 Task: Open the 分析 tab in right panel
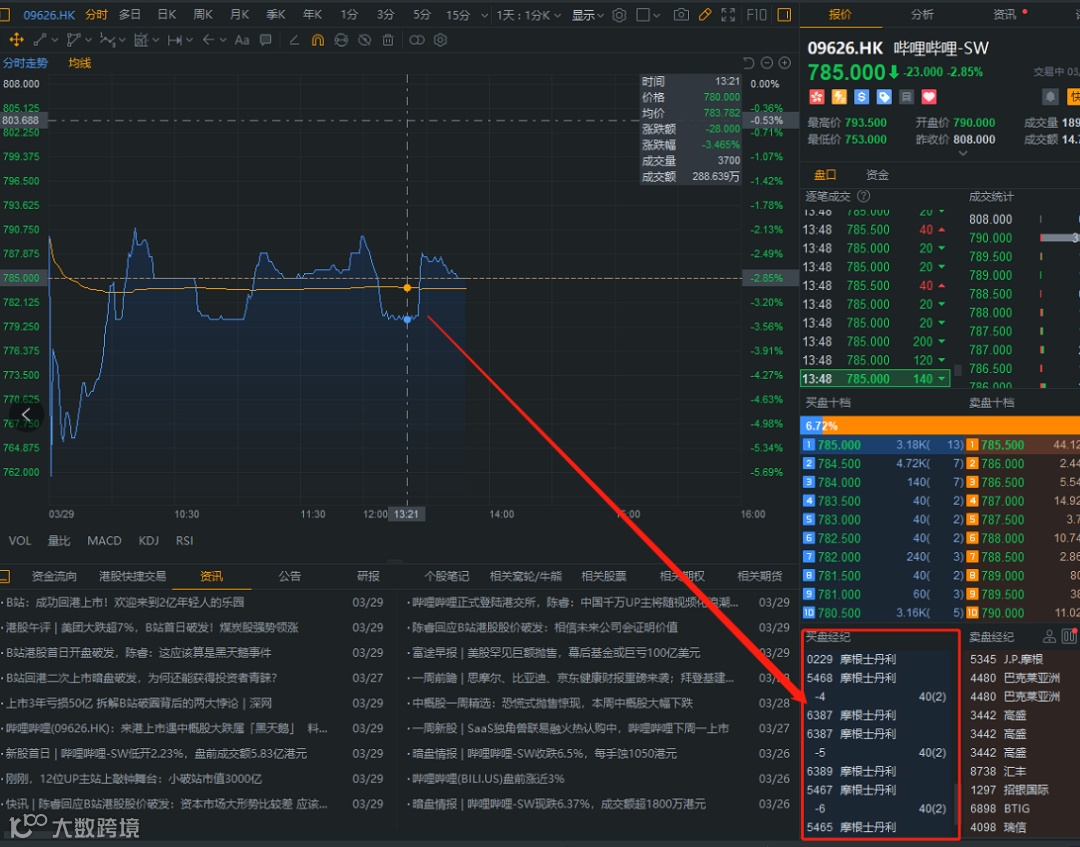click(922, 14)
